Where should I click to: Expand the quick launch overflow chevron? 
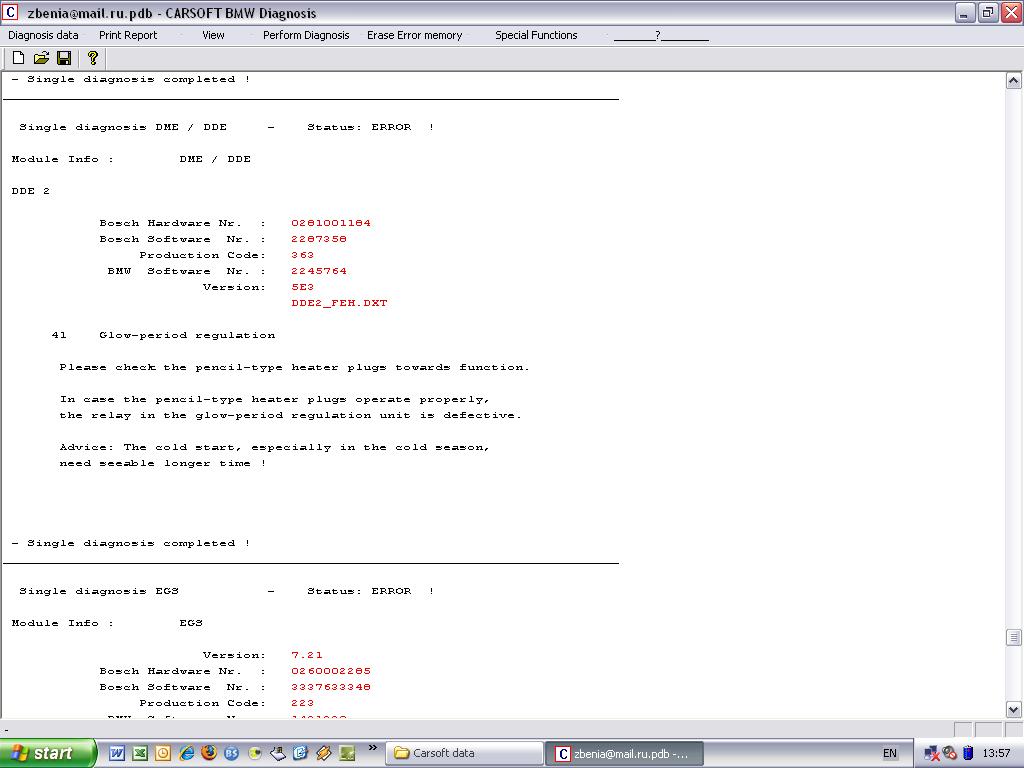pyautogui.click(x=373, y=748)
